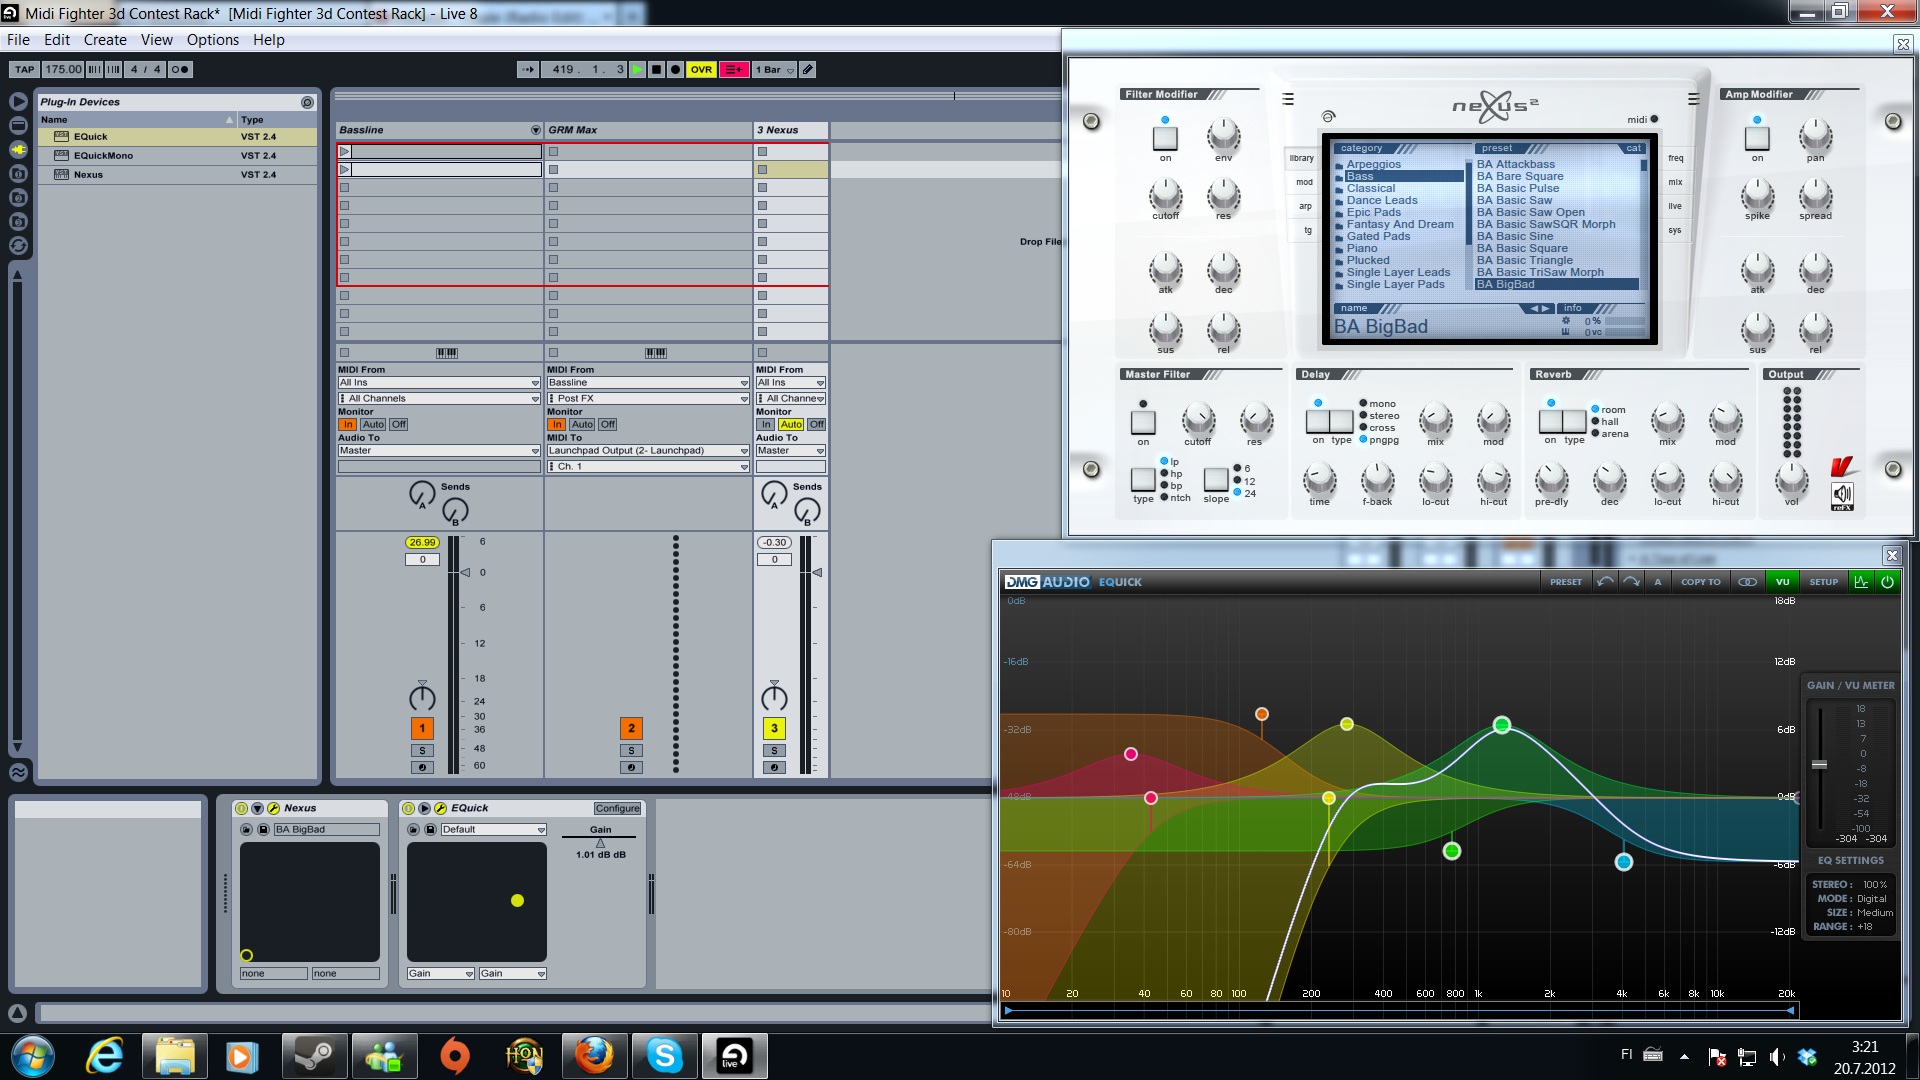This screenshot has width=1920, height=1080.
Task: Enable Draw Mode pencil icon
Action: [x=808, y=70]
